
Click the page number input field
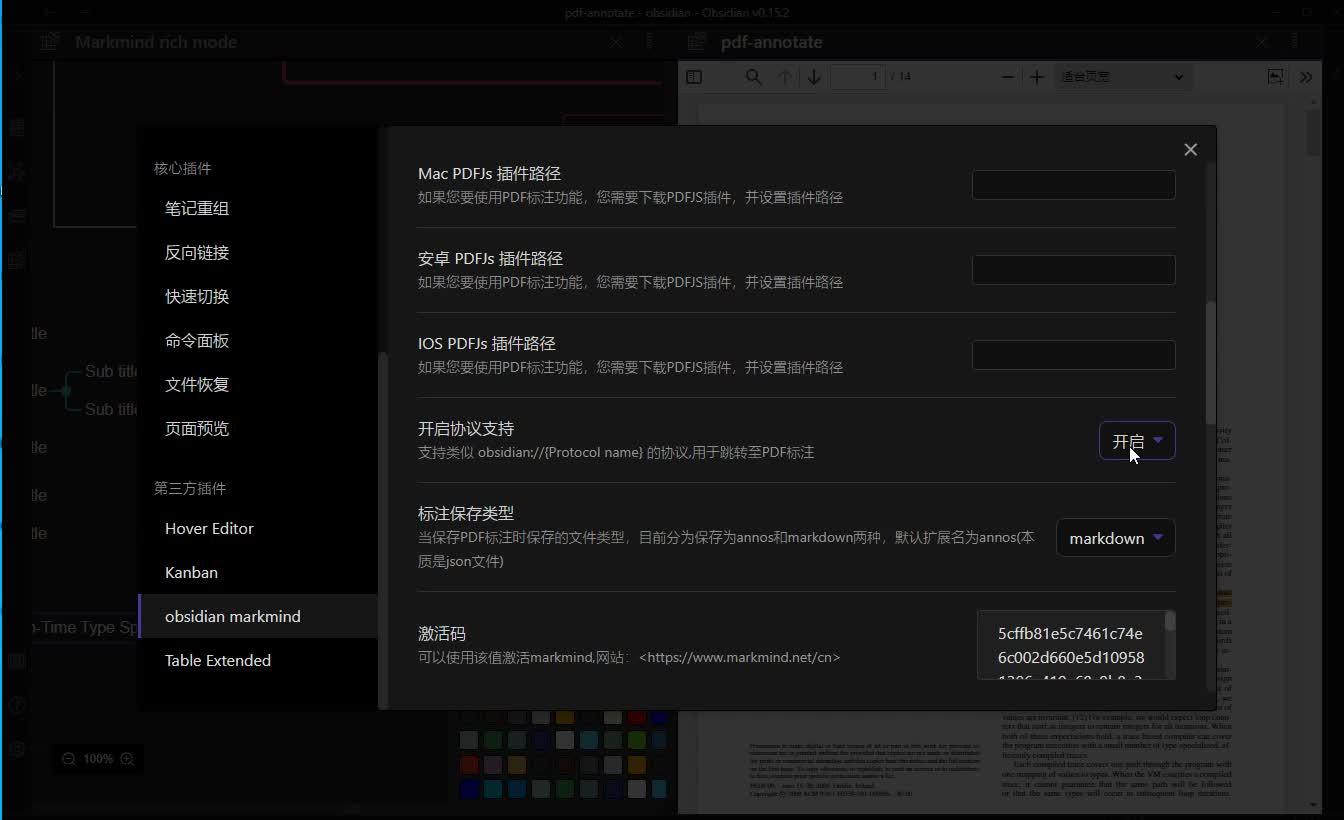(x=857, y=76)
